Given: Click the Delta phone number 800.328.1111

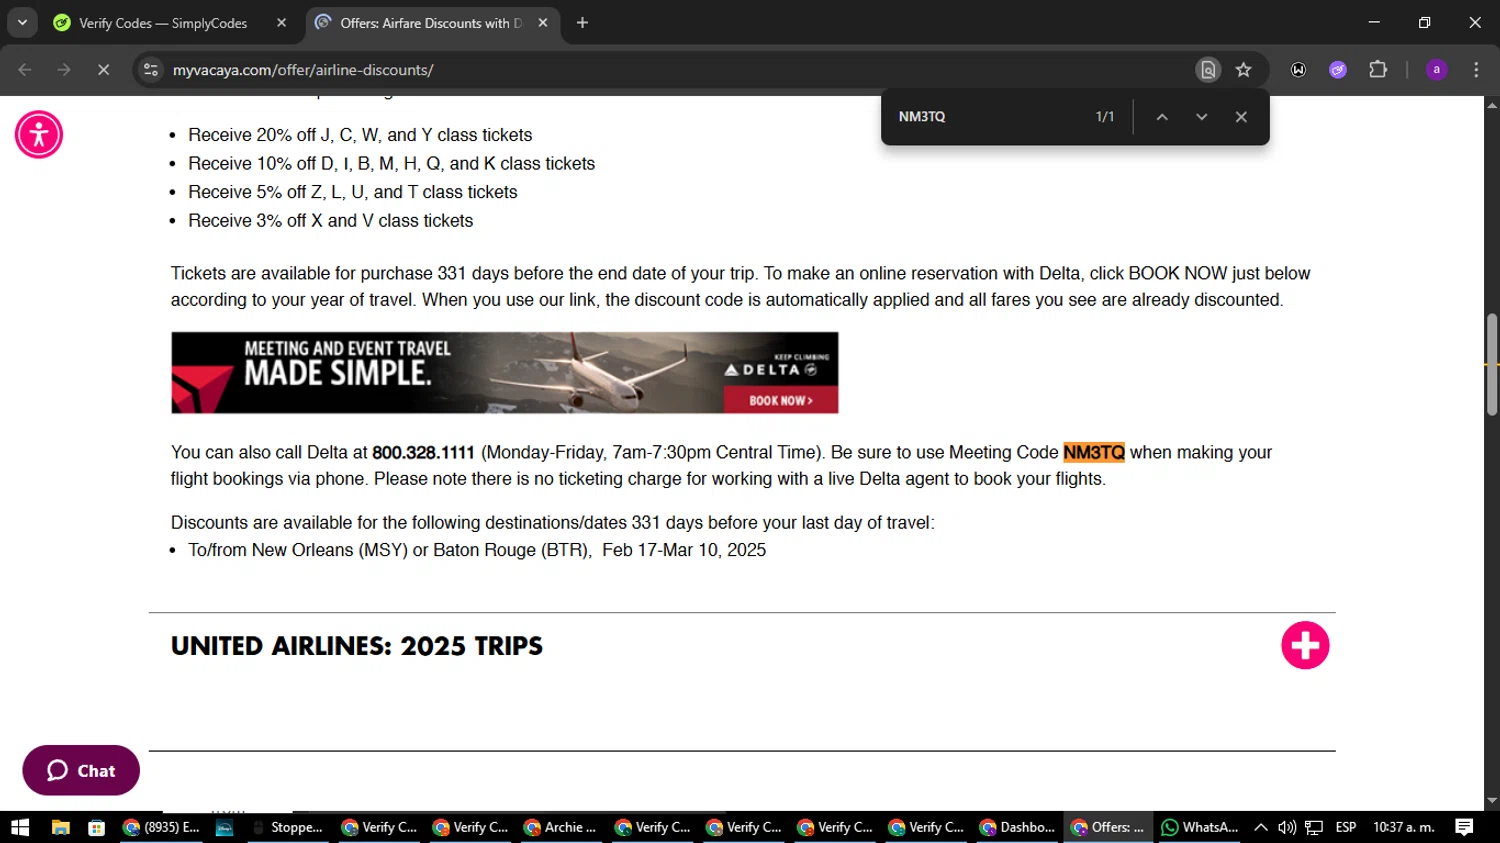Looking at the screenshot, I should pyautogui.click(x=423, y=453).
